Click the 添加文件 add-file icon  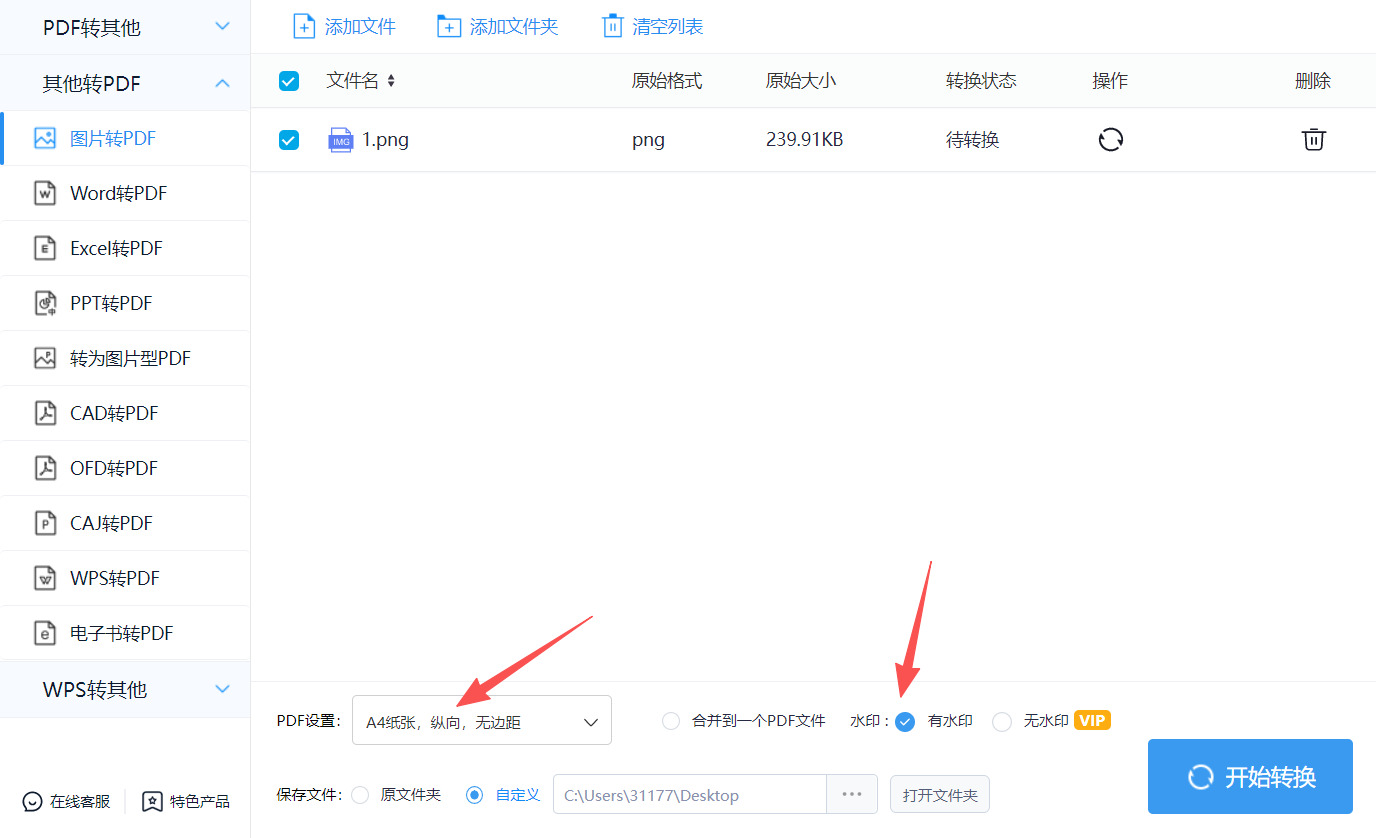(x=304, y=27)
